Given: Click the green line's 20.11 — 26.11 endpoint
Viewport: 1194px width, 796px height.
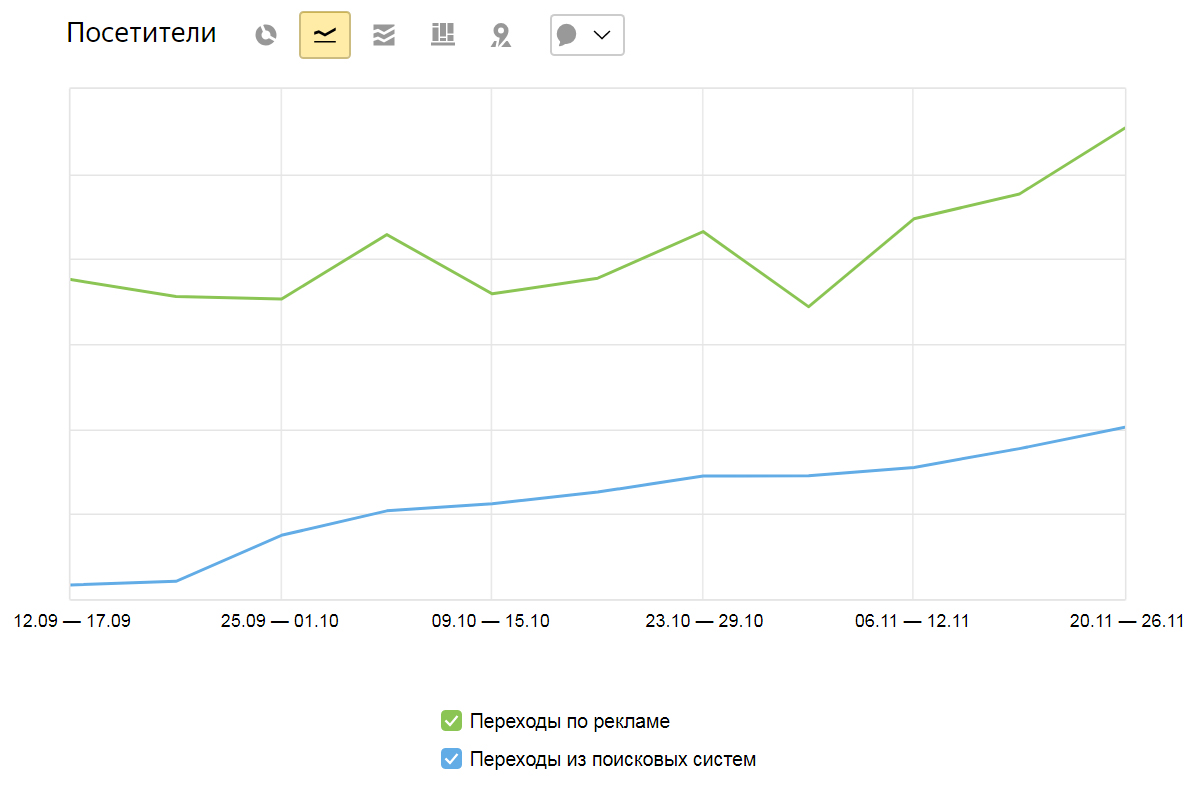Looking at the screenshot, I should coord(1124,129).
